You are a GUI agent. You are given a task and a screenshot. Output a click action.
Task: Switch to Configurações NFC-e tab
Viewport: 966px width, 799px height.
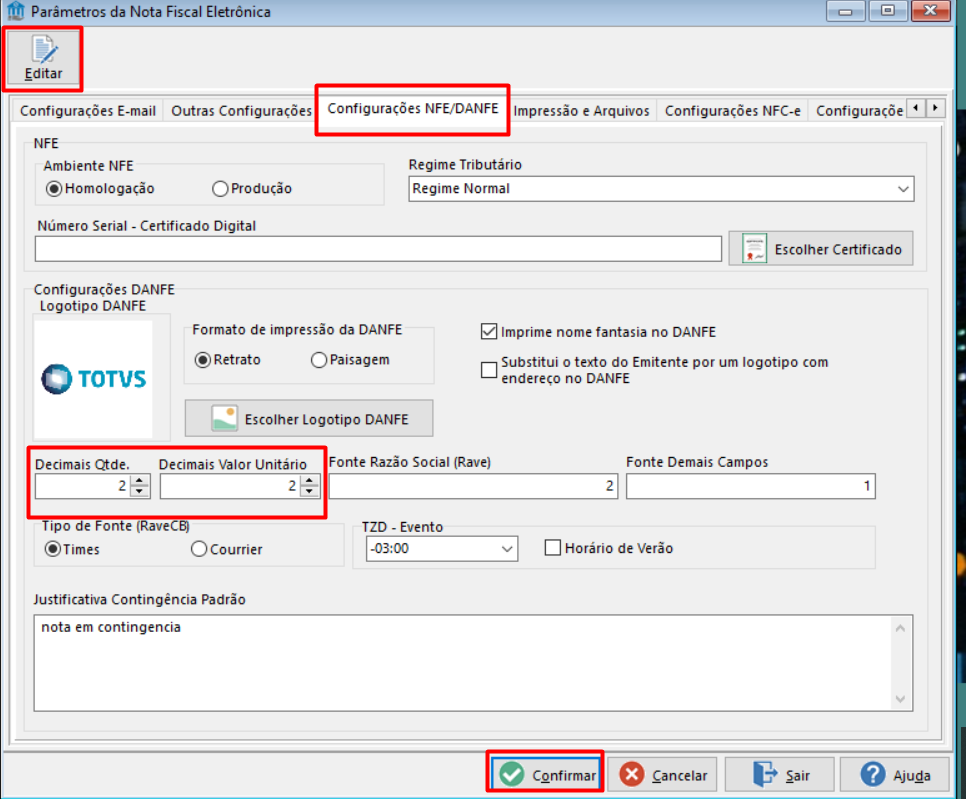[733, 111]
